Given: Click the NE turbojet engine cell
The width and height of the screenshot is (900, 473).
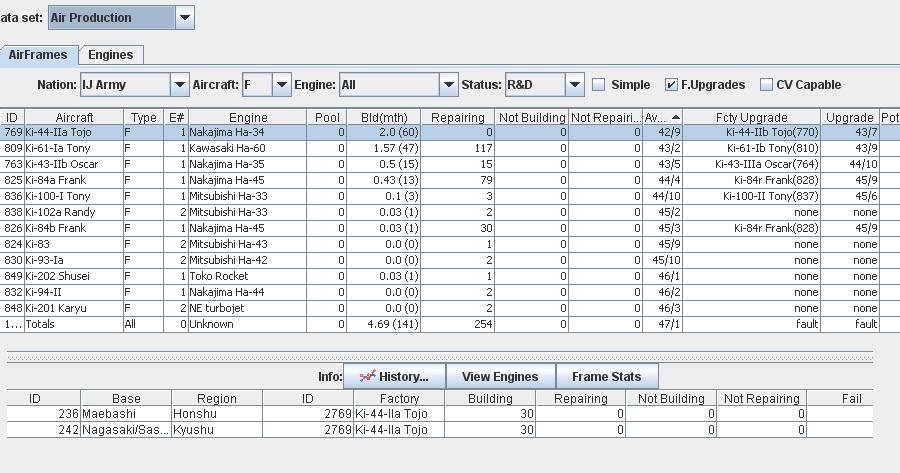Looking at the screenshot, I should (x=248, y=308).
